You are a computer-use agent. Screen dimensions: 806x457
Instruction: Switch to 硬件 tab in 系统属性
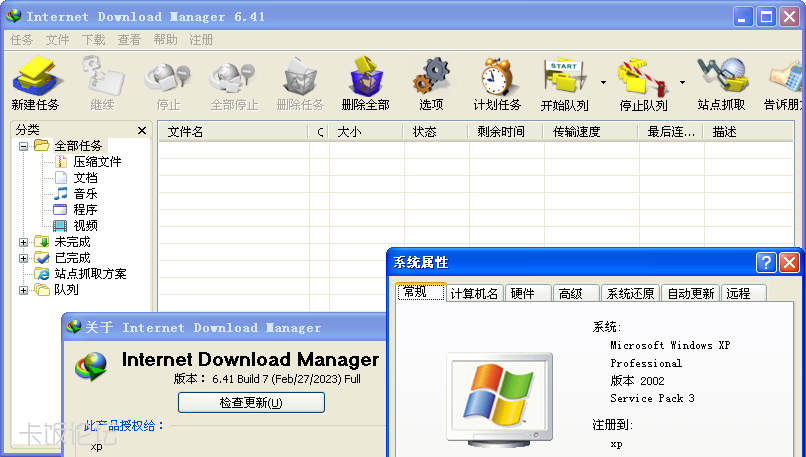pyautogui.click(x=528, y=294)
